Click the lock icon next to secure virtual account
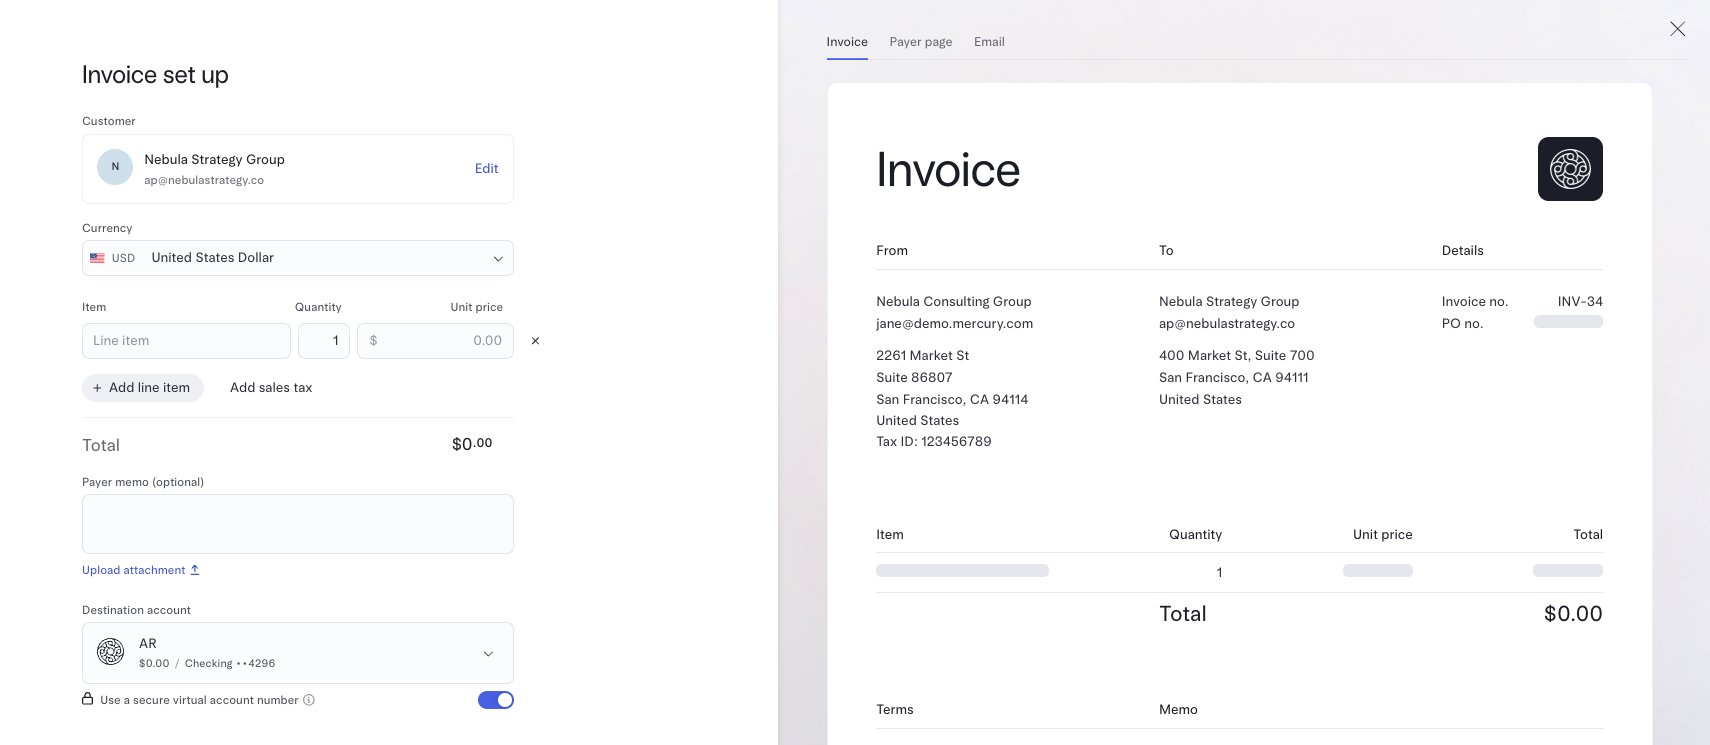The width and height of the screenshot is (1710, 745). [88, 699]
